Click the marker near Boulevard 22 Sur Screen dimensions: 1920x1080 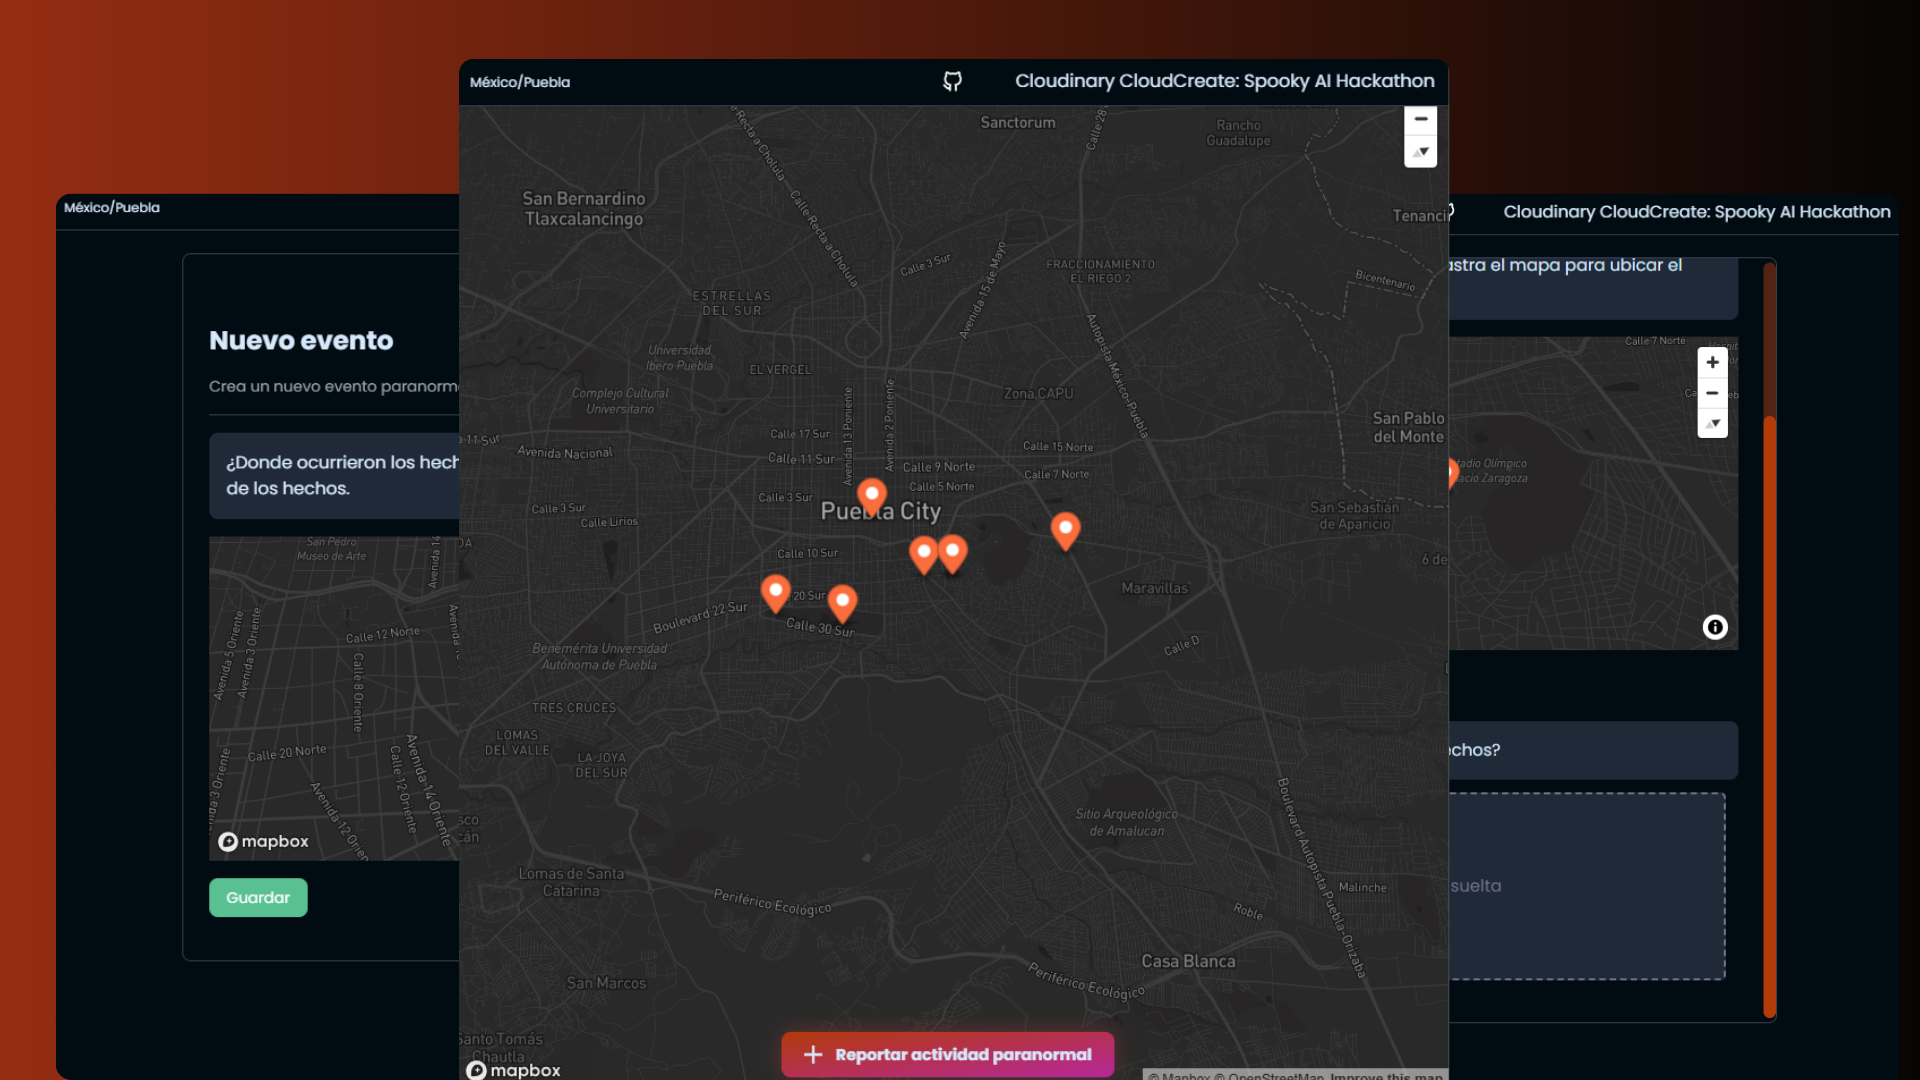pos(775,591)
